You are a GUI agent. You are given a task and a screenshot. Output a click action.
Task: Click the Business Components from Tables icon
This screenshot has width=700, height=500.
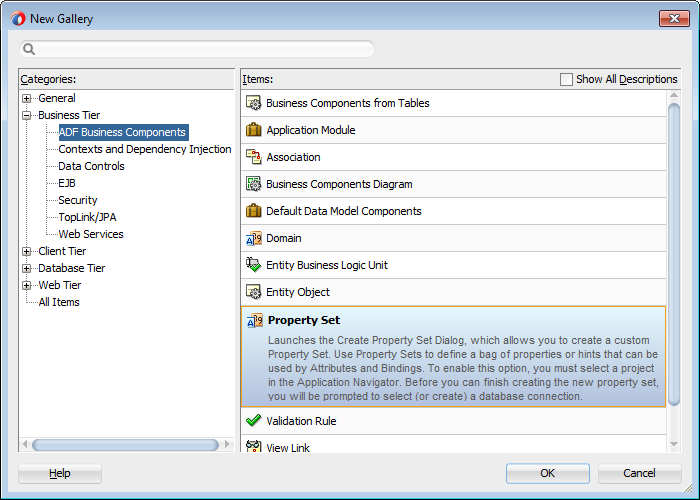coord(254,103)
